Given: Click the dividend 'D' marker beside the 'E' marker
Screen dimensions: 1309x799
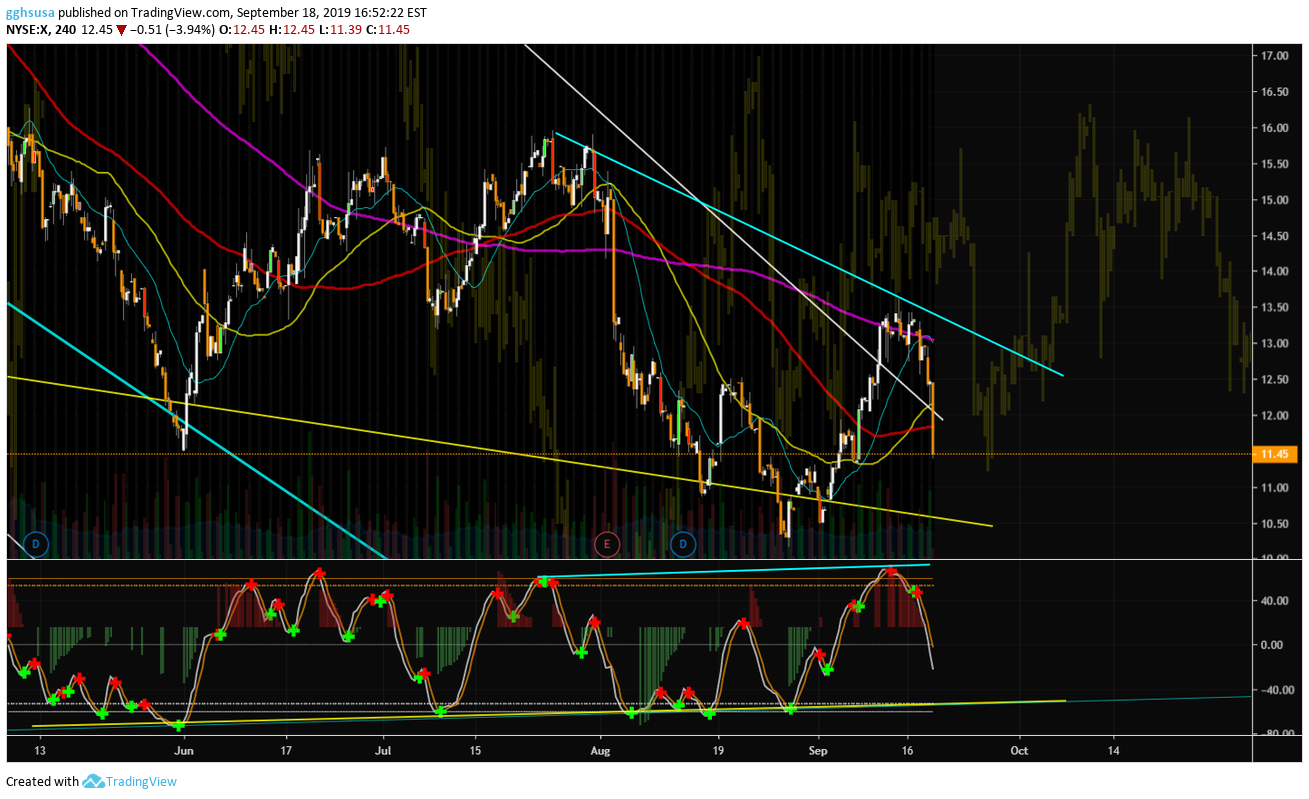Looking at the screenshot, I should coord(685,544).
